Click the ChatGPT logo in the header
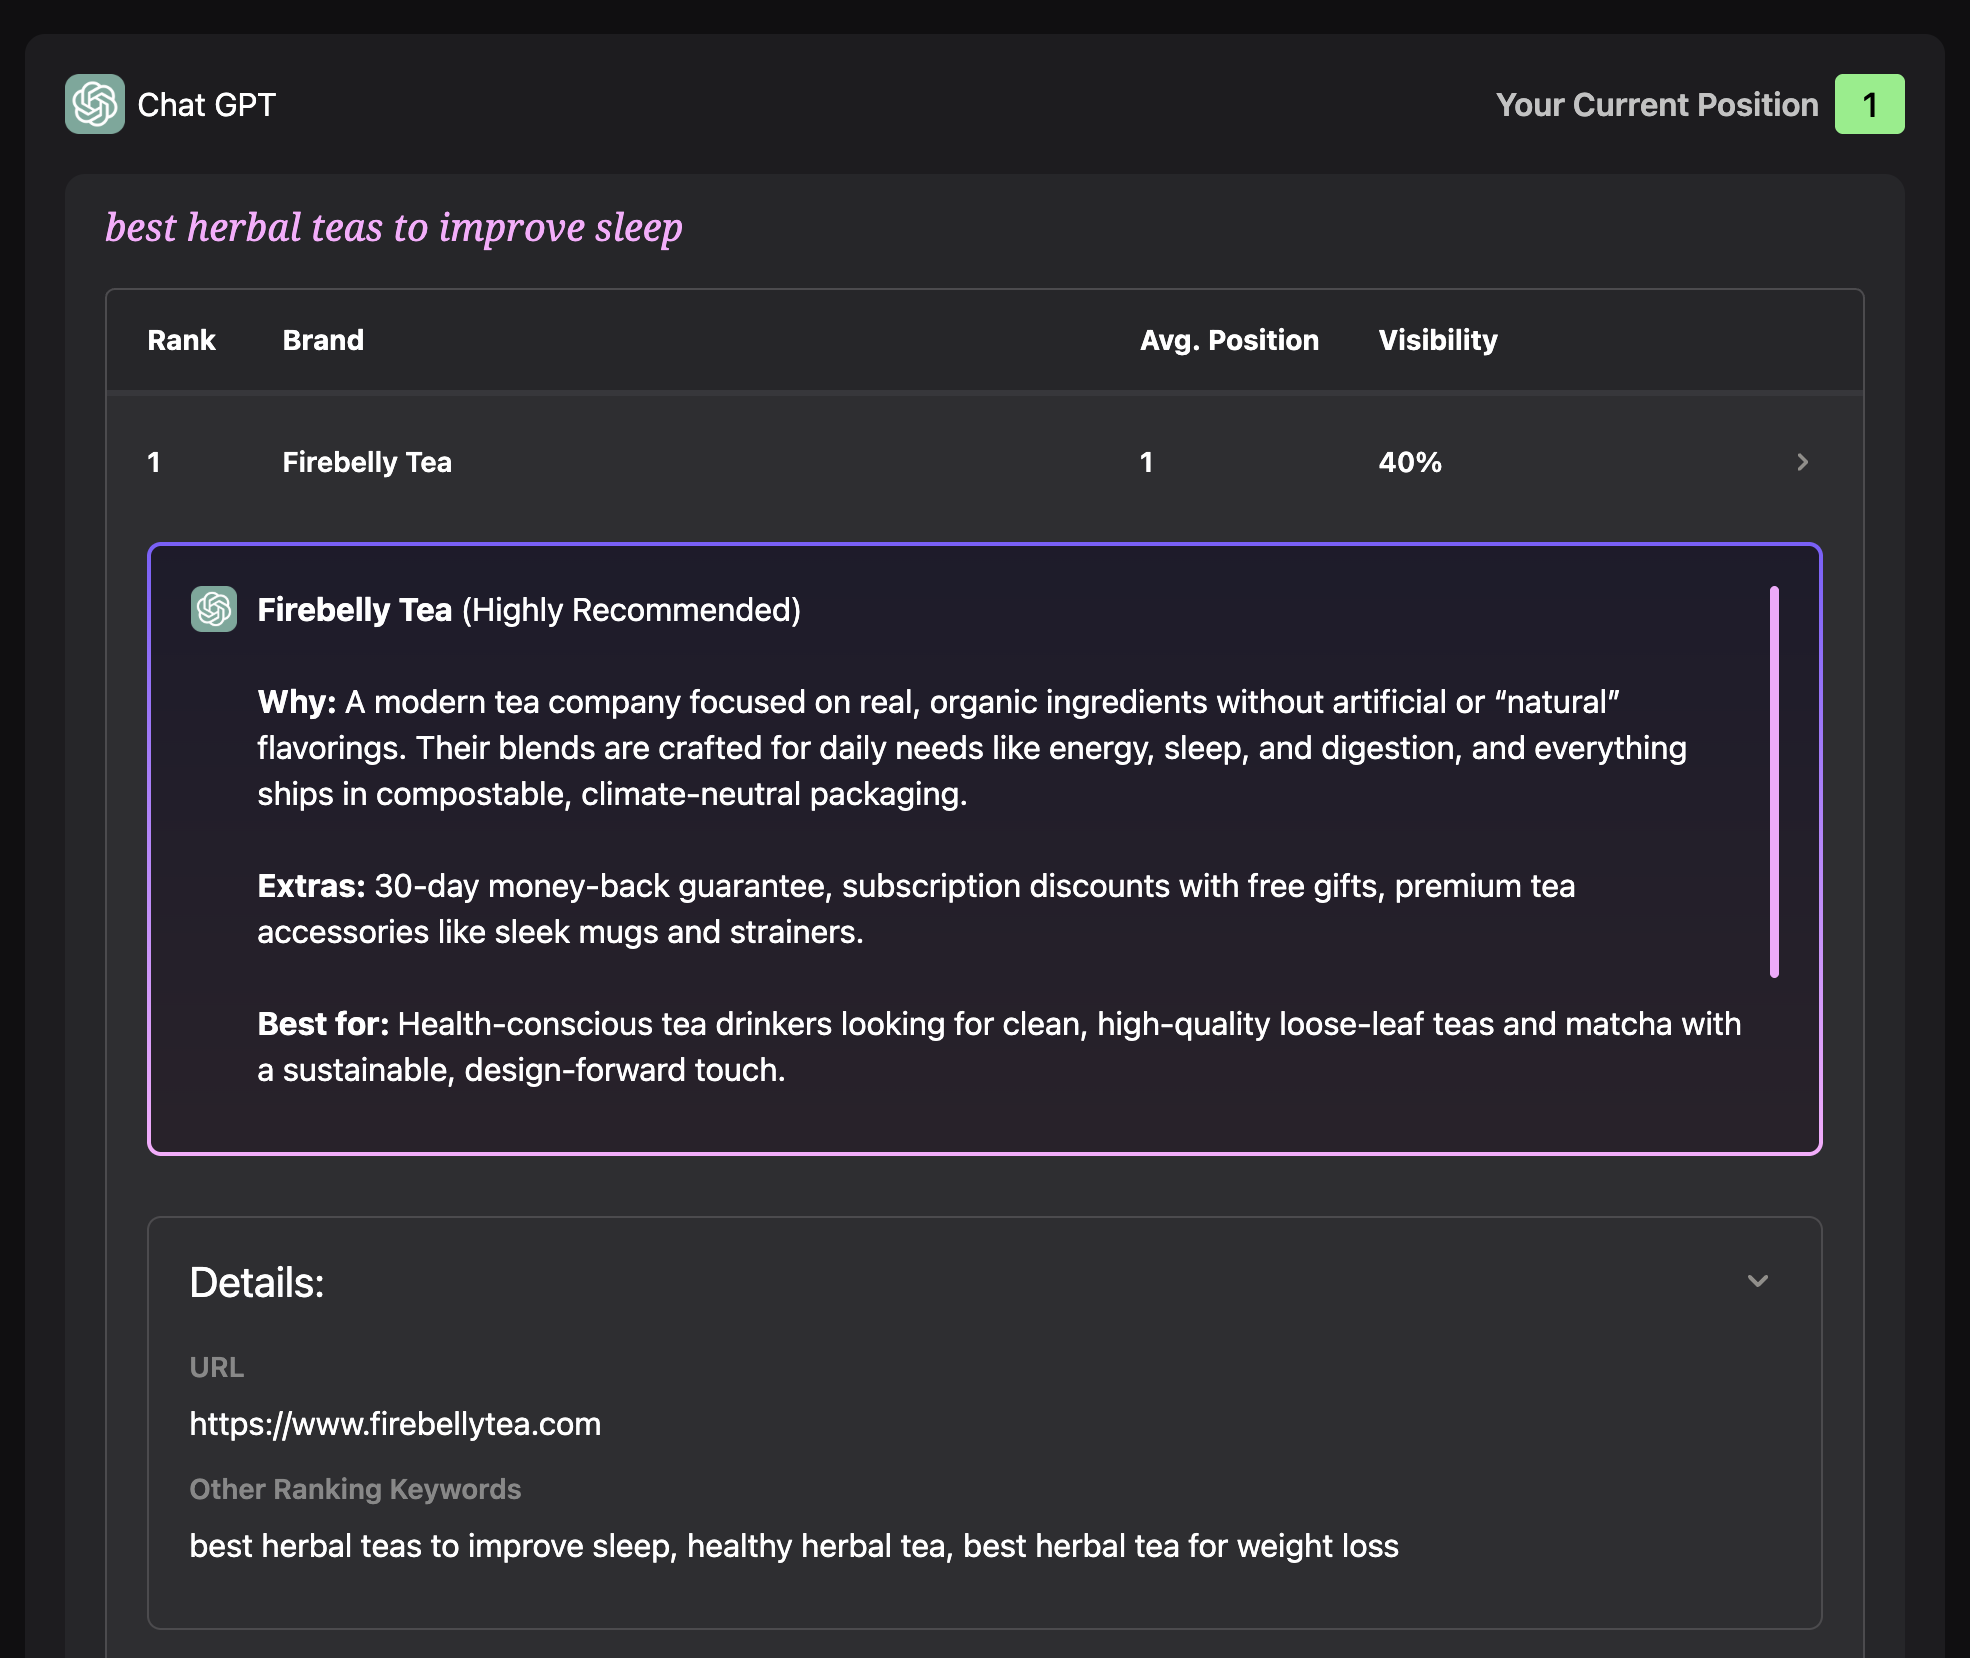1970x1658 pixels. click(95, 104)
